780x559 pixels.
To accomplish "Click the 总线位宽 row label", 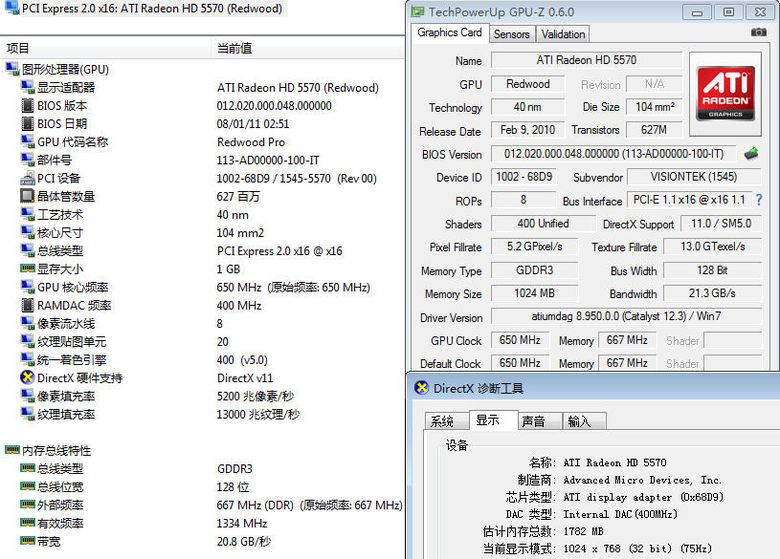I will coord(60,486).
